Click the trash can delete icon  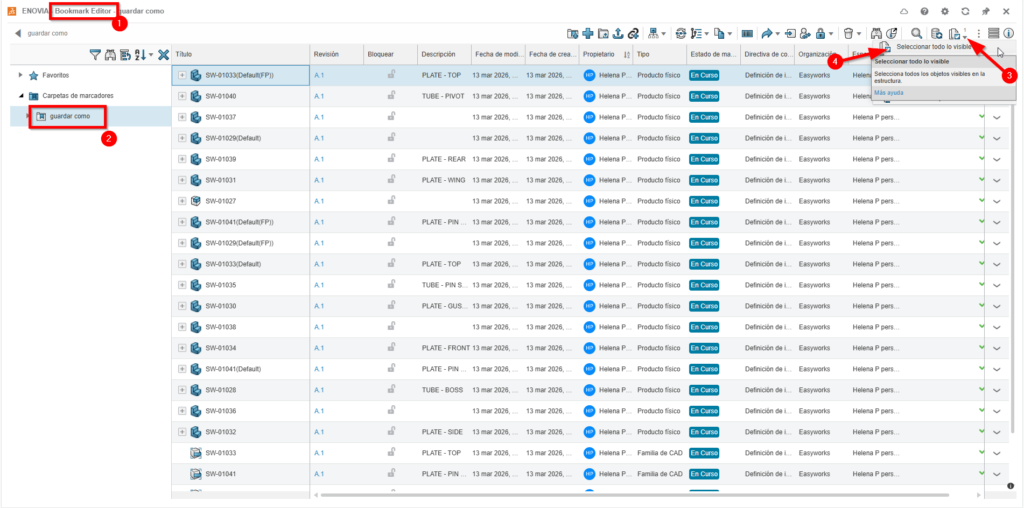pyautogui.click(x=848, y=33)
